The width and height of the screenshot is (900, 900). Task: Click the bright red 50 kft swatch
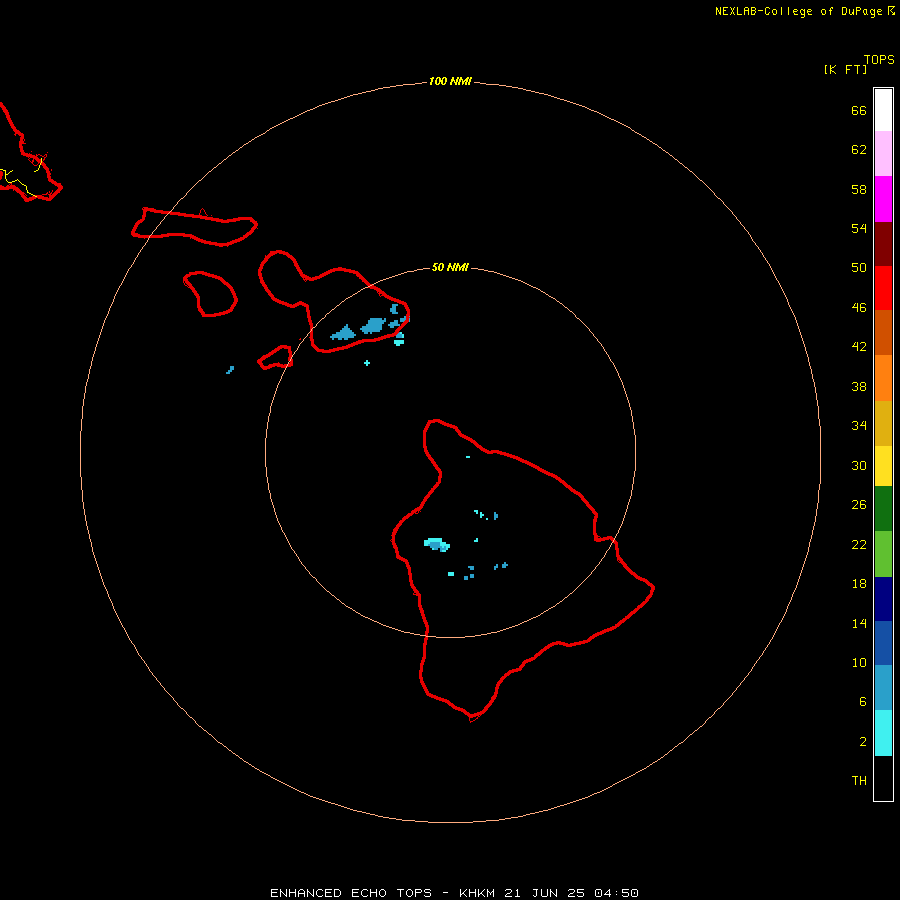pyautogui.click(x=883, y=288)
